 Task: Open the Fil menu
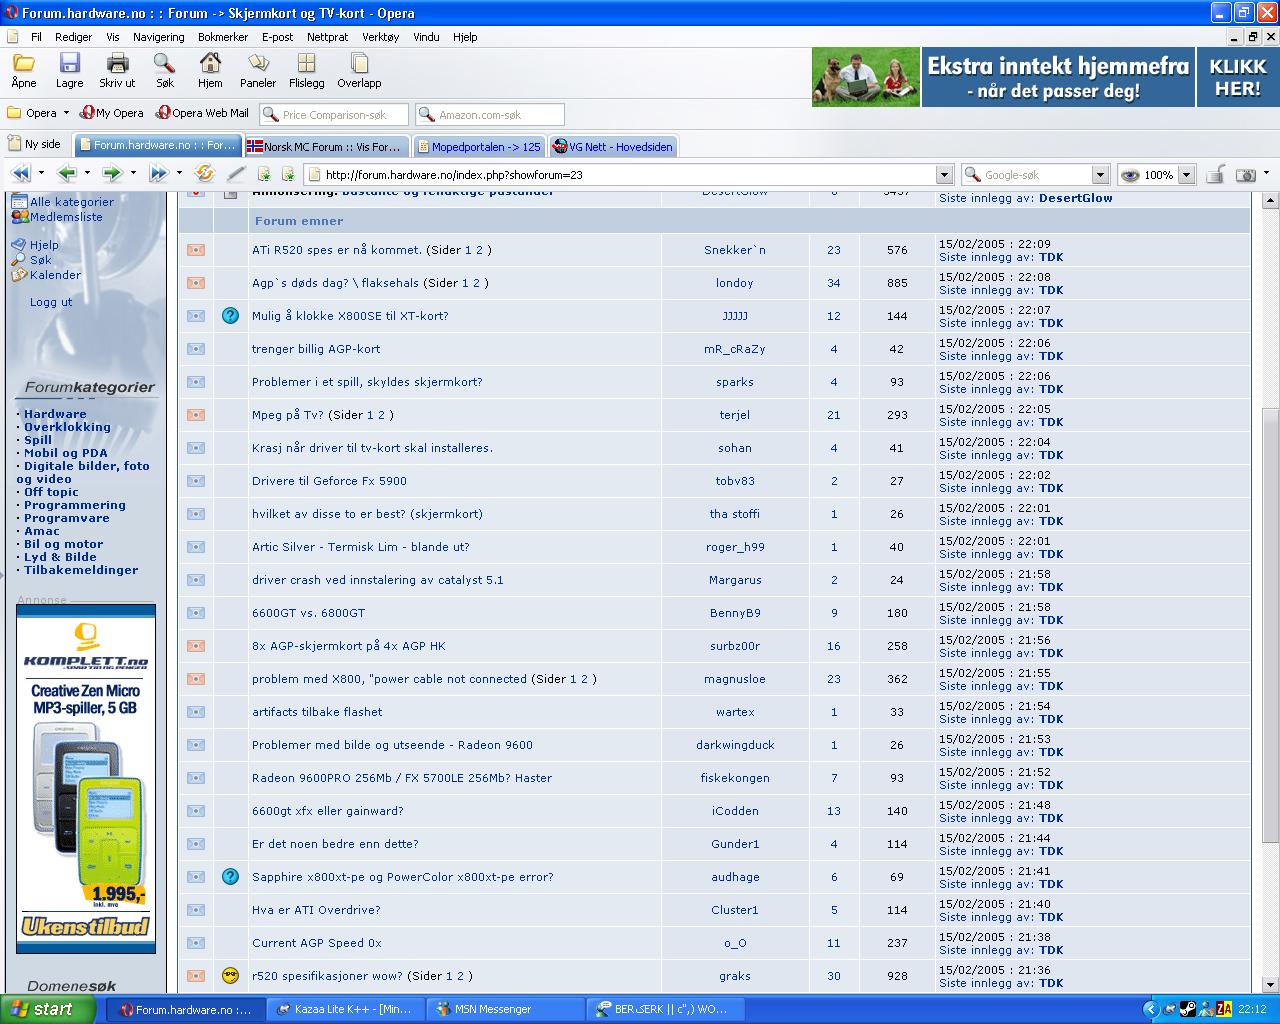36,37
